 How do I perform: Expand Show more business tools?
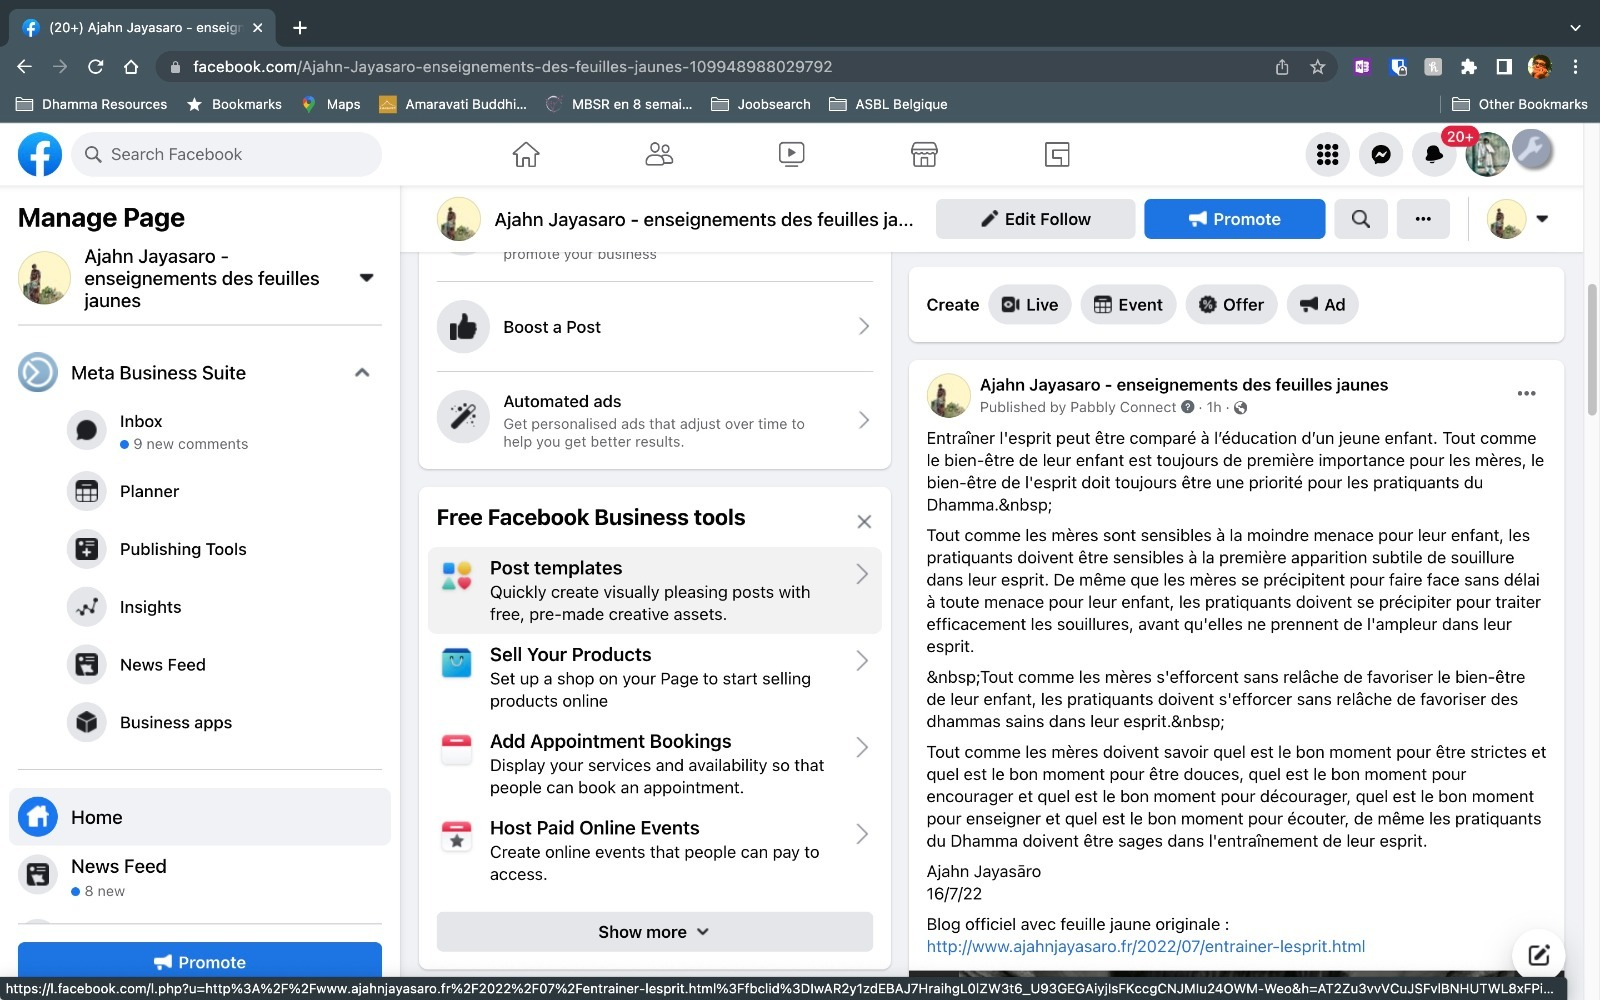655,932
